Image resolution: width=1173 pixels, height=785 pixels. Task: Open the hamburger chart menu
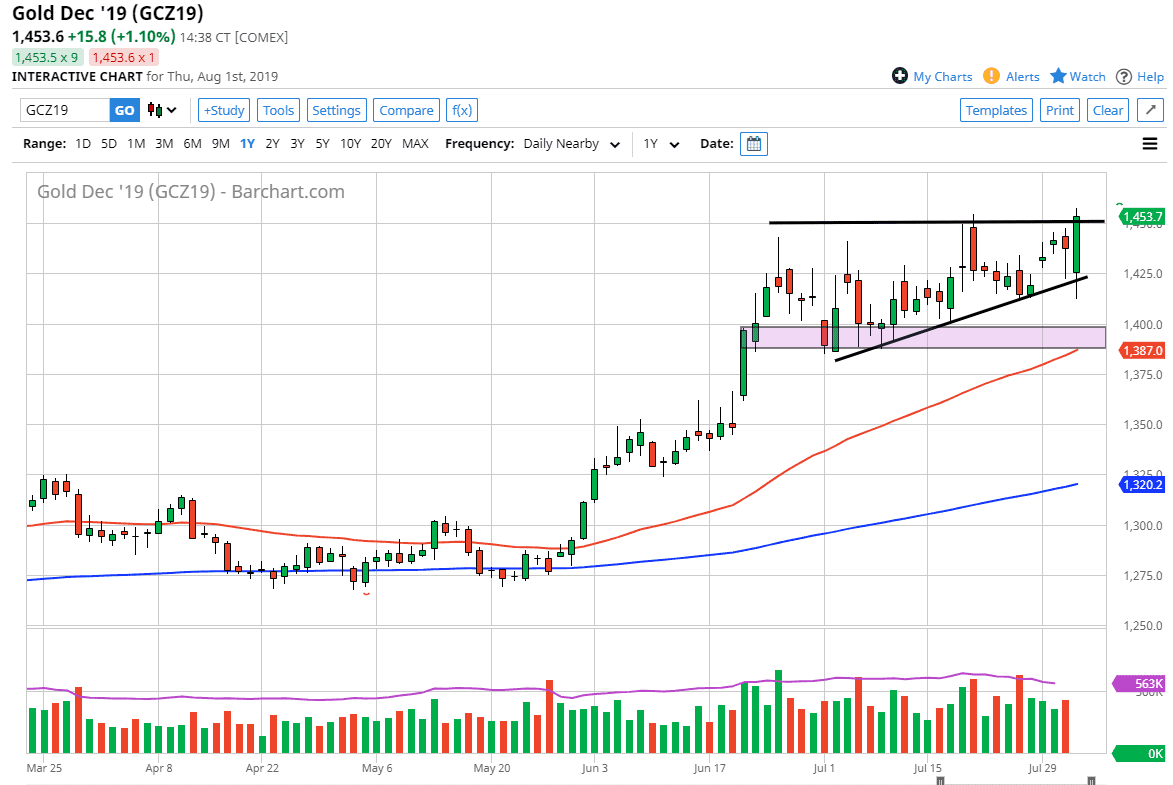[x=1149, y=144]
